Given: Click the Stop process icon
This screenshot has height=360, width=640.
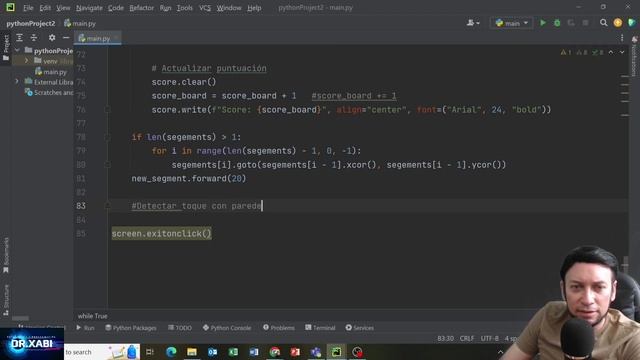Looking at the screenshot, I should click(x=585, y=23).
